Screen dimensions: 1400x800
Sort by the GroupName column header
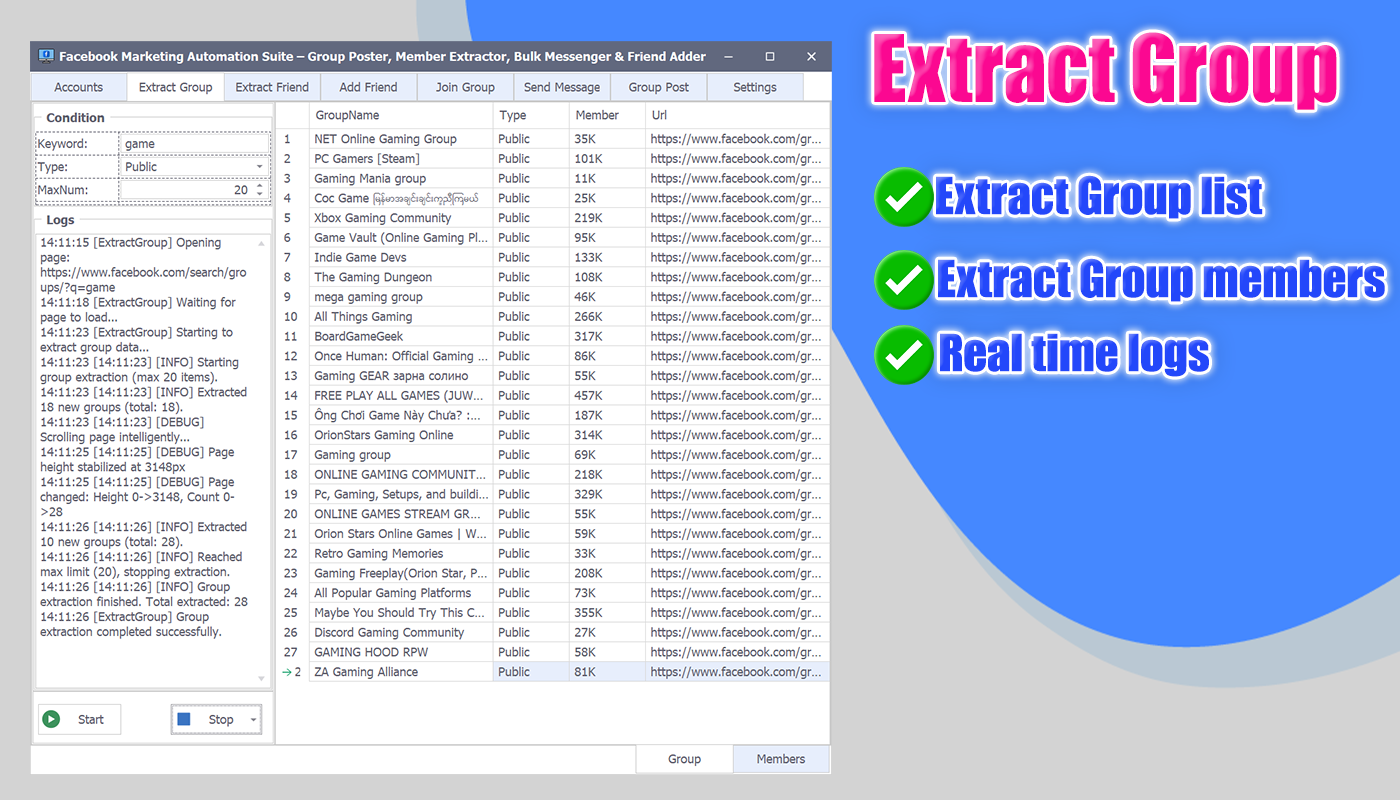click(401, 115)
